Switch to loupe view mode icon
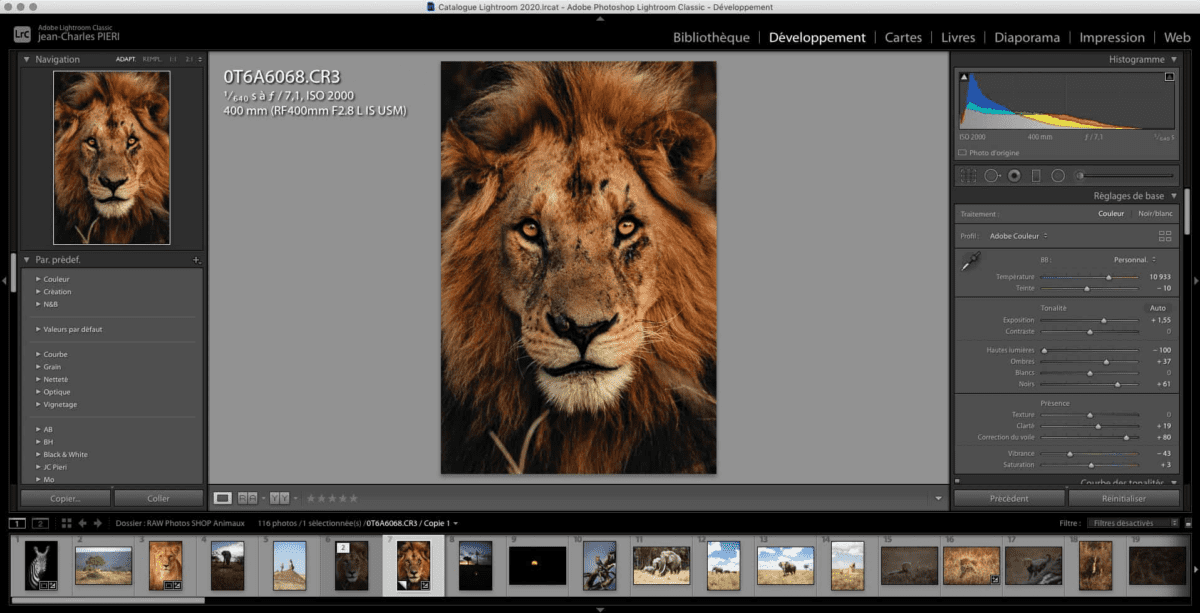1200x613 pixels. click(x=223, y=497)
